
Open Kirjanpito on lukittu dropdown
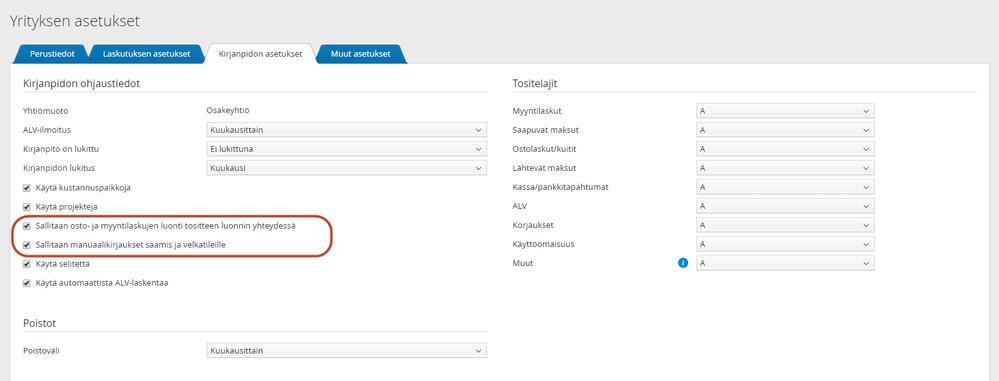pos(347,149)
